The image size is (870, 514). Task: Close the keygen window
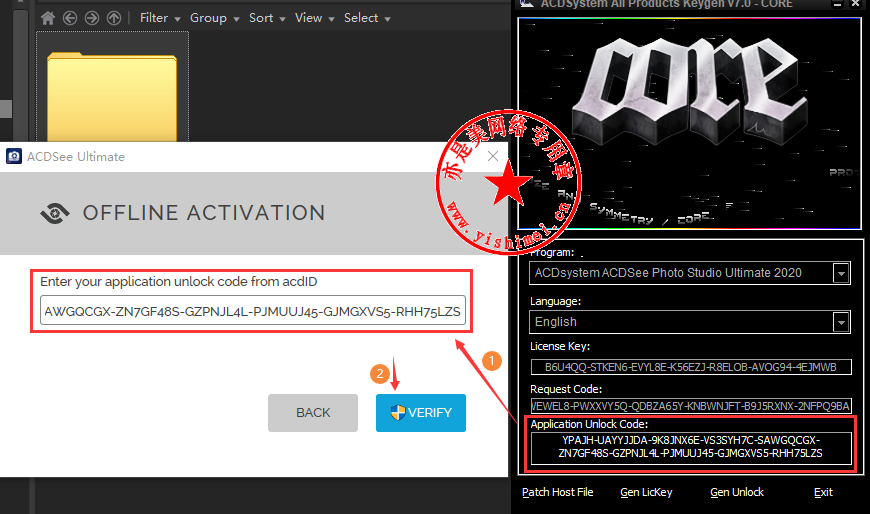click(x=856, y=4)
